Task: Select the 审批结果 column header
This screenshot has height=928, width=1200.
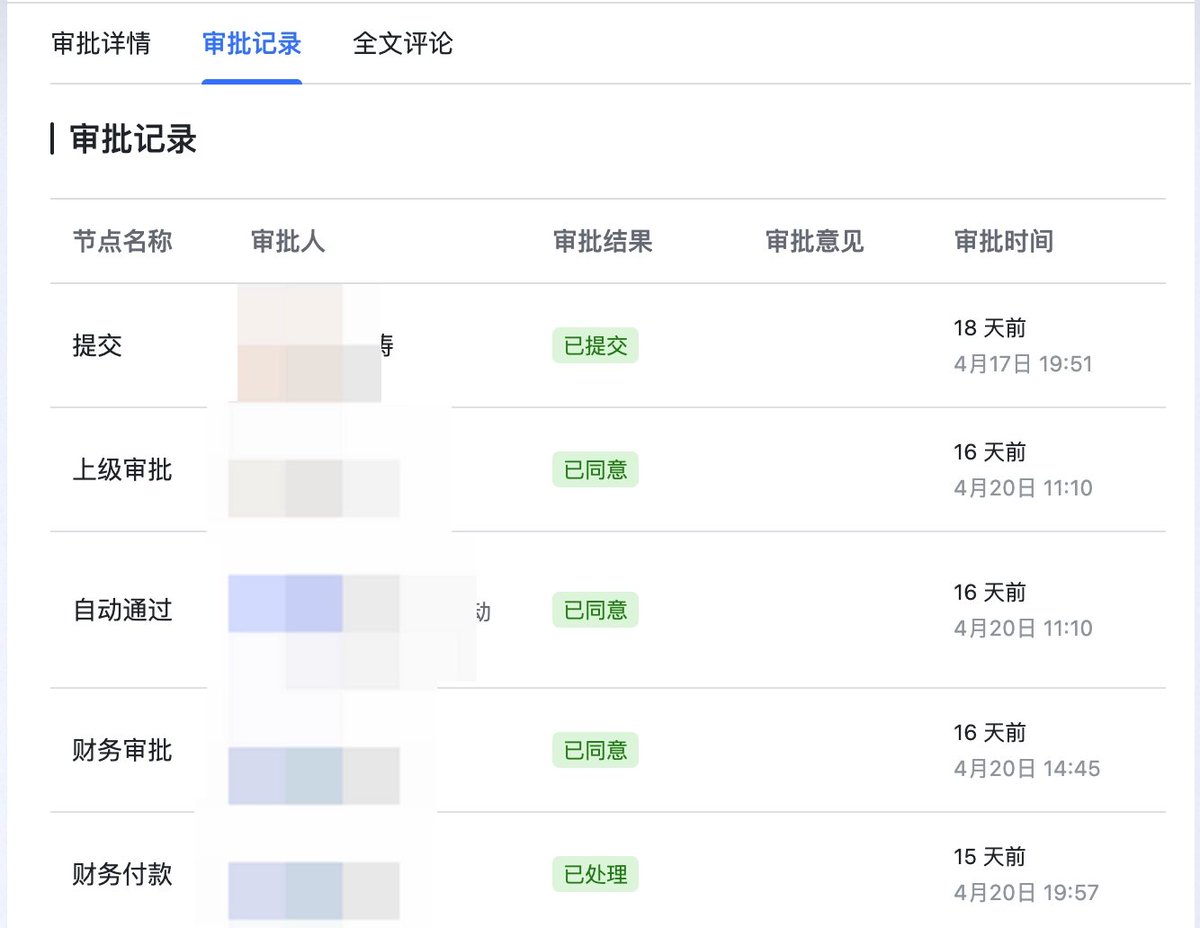Action: tap(603, 241)
